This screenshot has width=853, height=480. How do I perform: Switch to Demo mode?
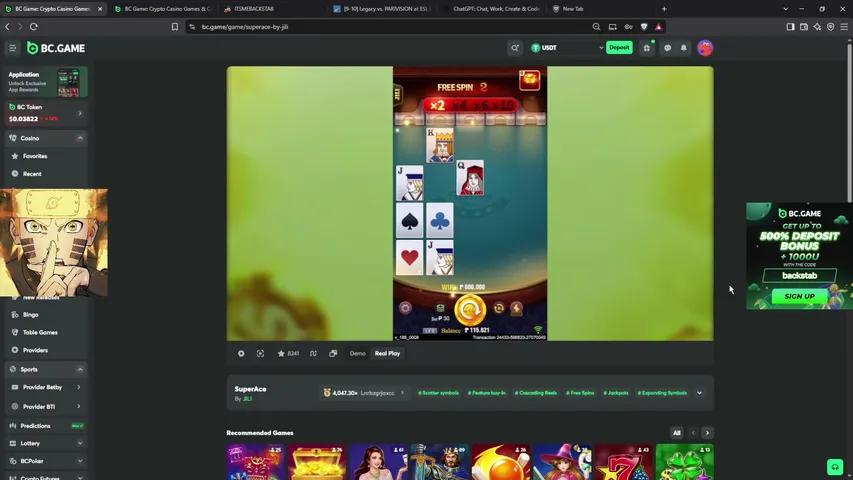(x=357, y=353)
